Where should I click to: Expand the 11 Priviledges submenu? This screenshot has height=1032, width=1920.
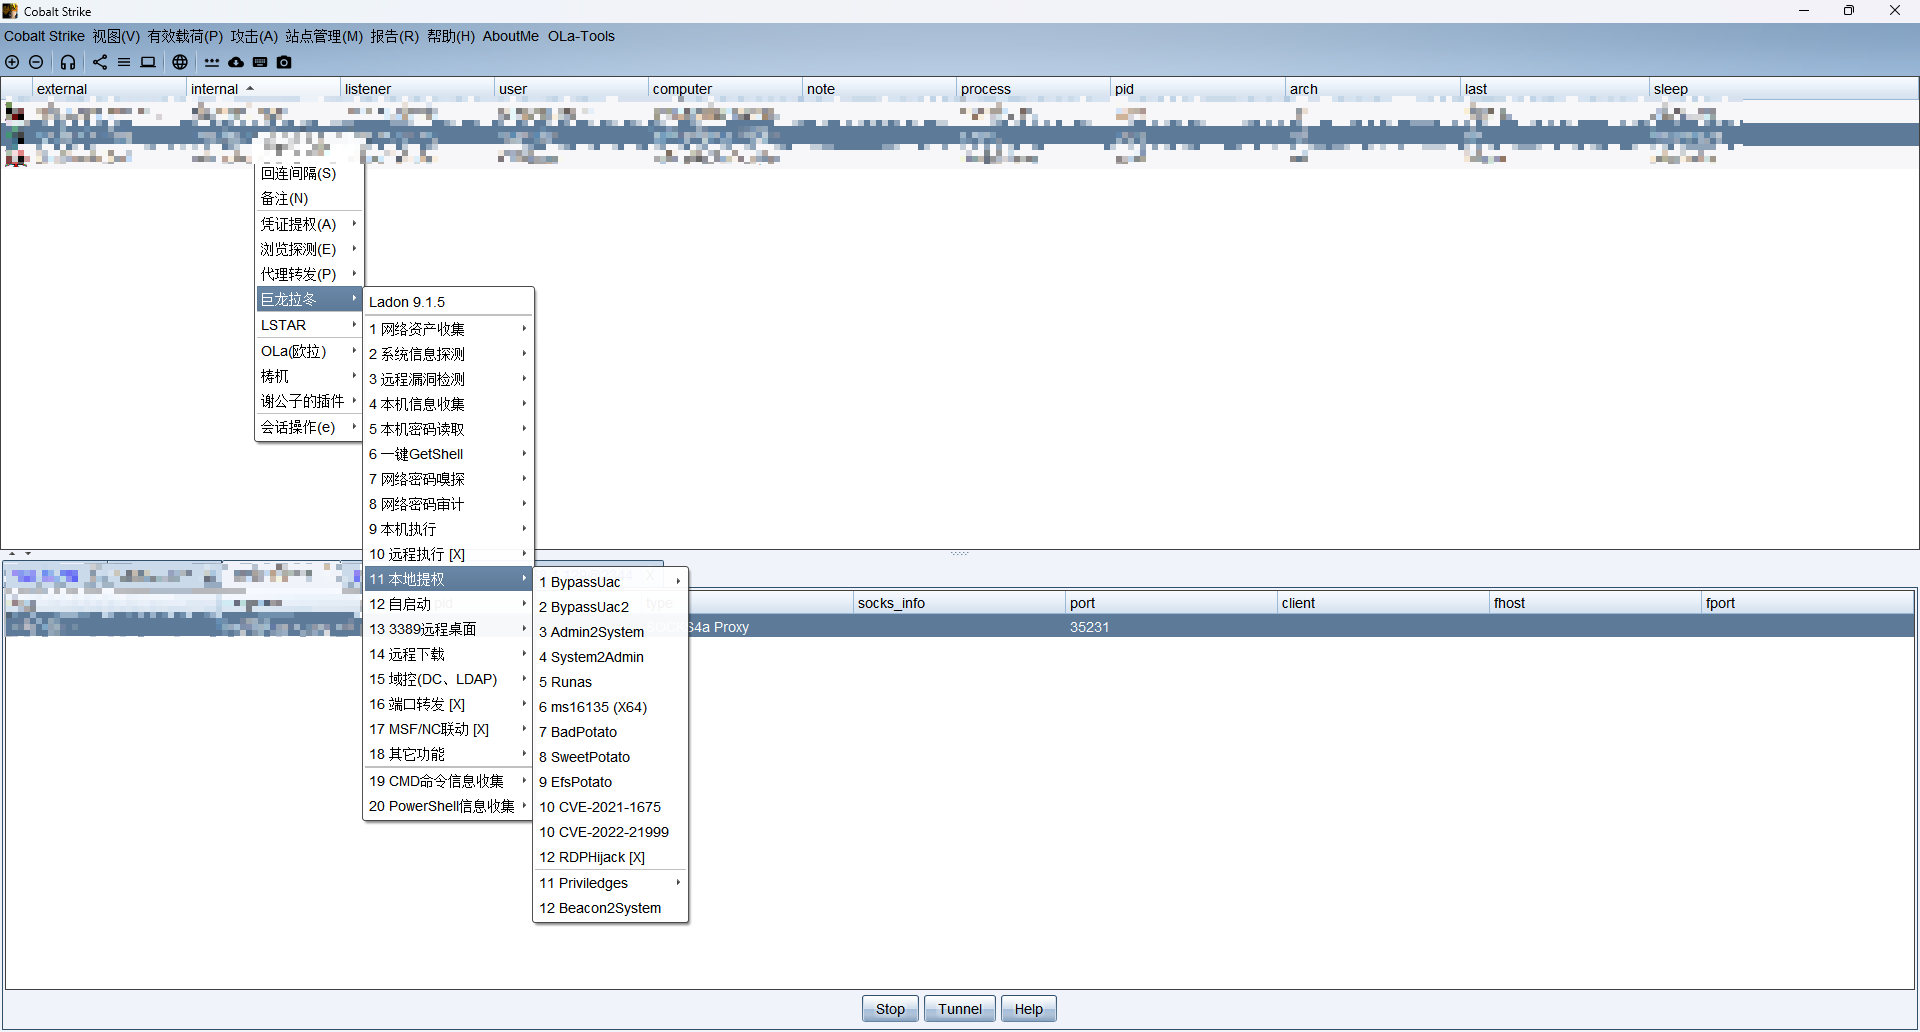(x=610, y=883)
